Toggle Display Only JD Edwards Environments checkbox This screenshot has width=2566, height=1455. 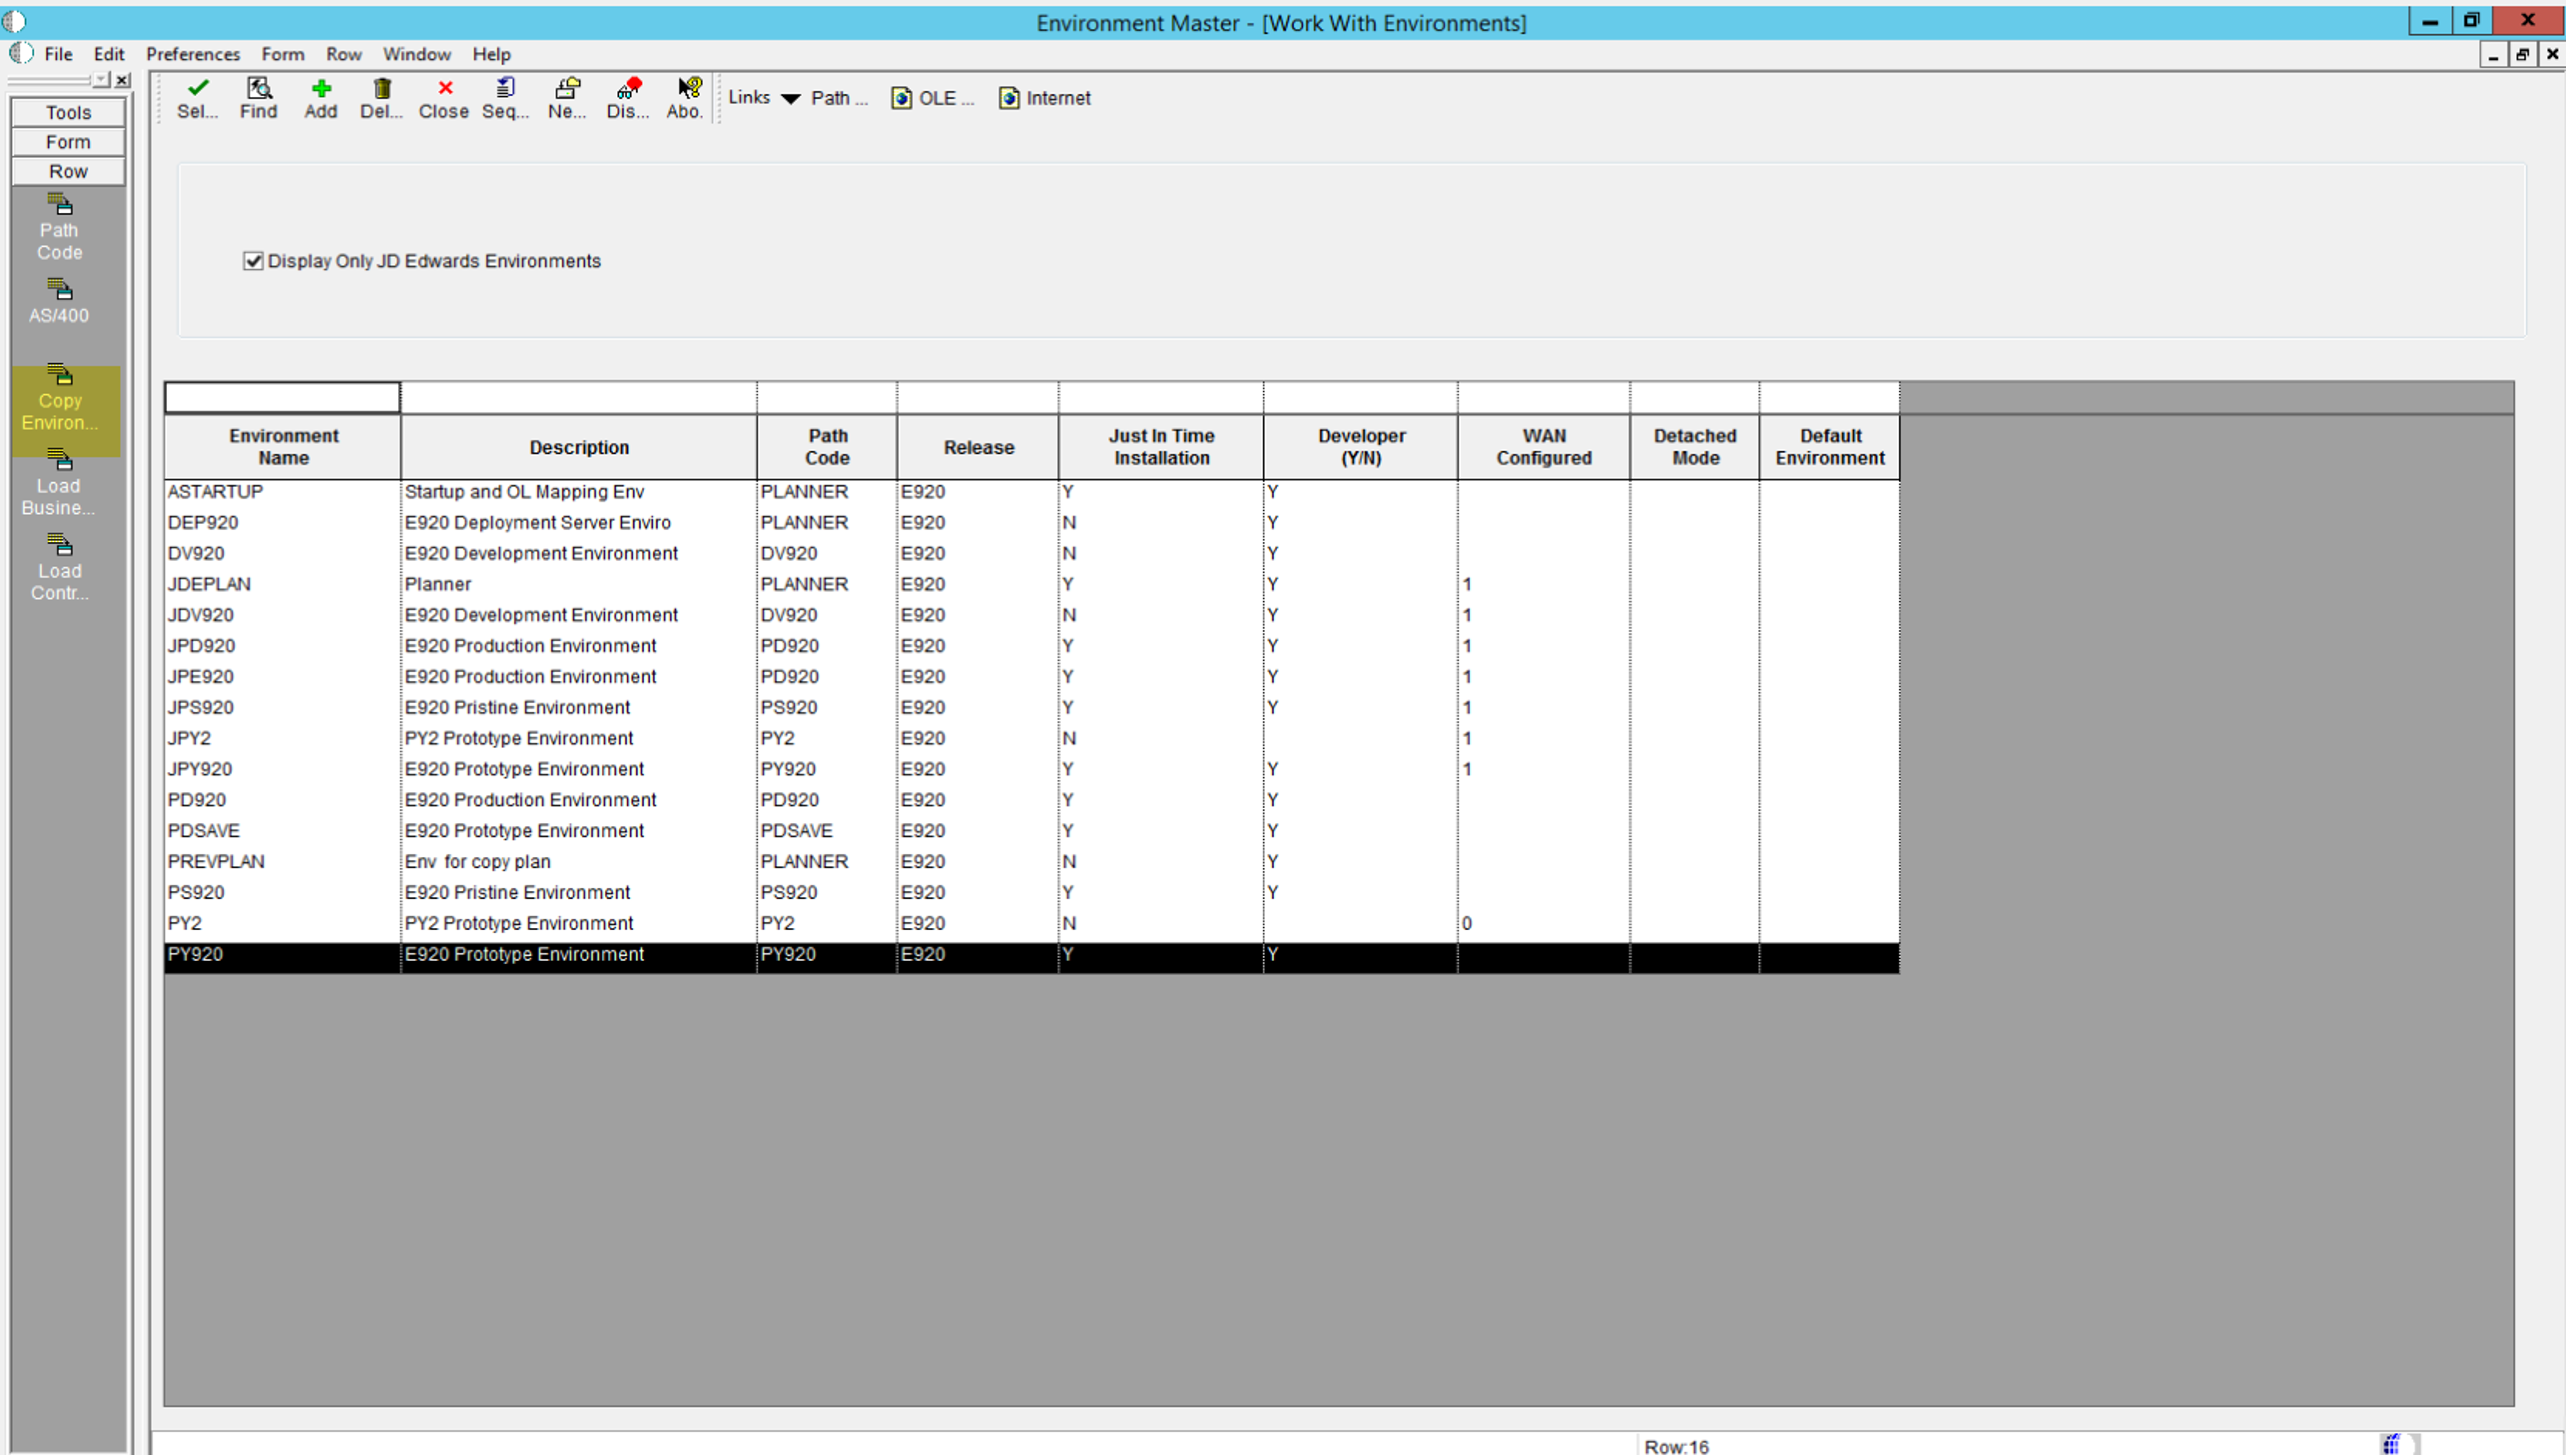[253, 261]
